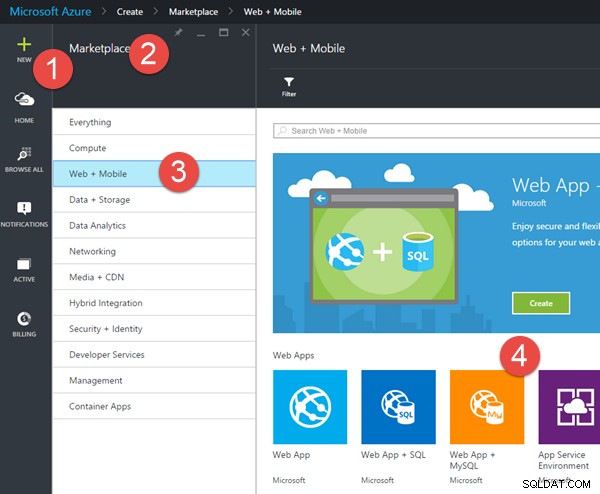Close the Marketplace blade
Image resolution: width=600 pixels, height=494 pixels.
click(x=246, y=33)
